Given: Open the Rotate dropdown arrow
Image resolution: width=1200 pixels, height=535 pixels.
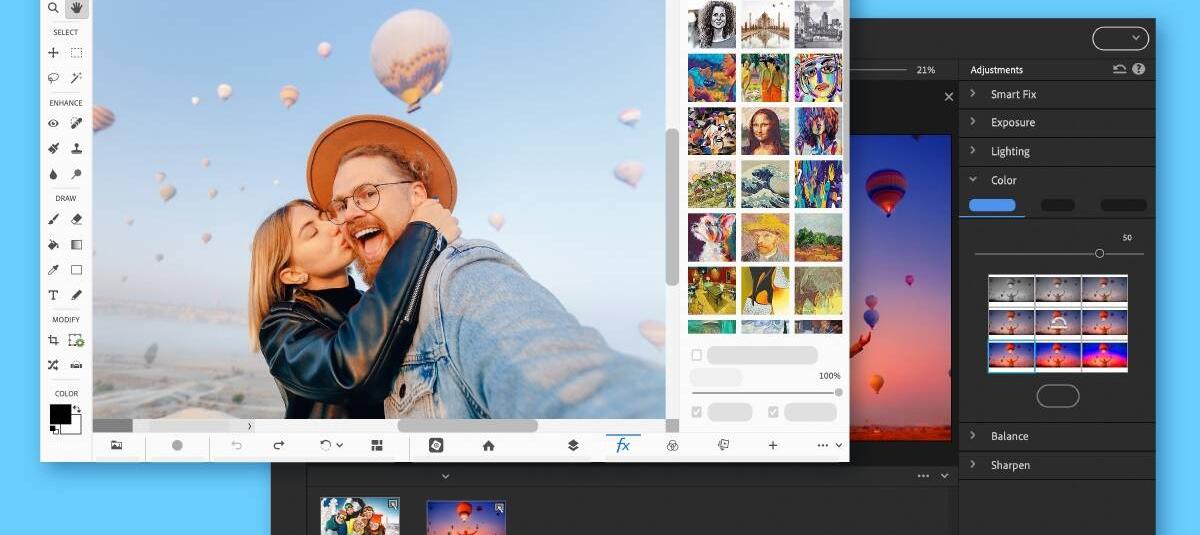Looking at the screenshot, I should click(x=340, y=445).
